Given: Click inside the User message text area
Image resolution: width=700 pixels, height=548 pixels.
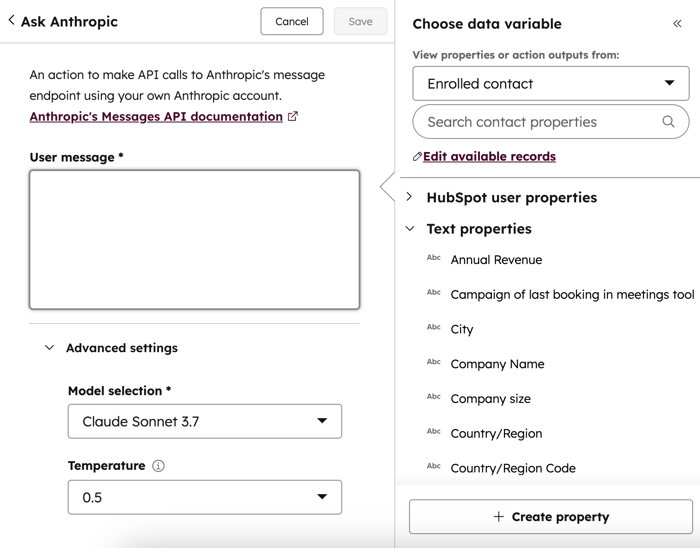Looking at the screenshot, I should [194, 240].
